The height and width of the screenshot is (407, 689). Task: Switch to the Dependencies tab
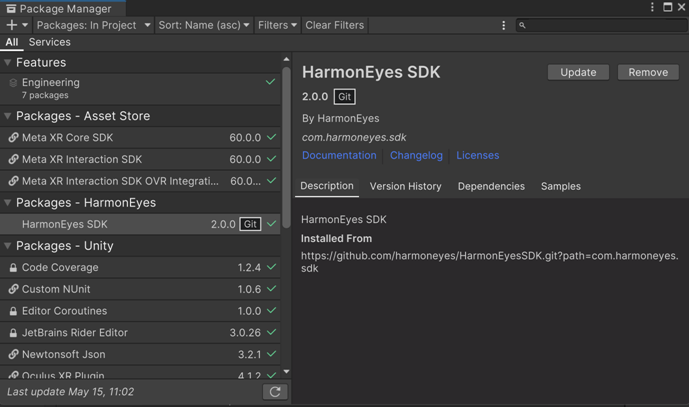pyautogui.click(x=491, y=186)
